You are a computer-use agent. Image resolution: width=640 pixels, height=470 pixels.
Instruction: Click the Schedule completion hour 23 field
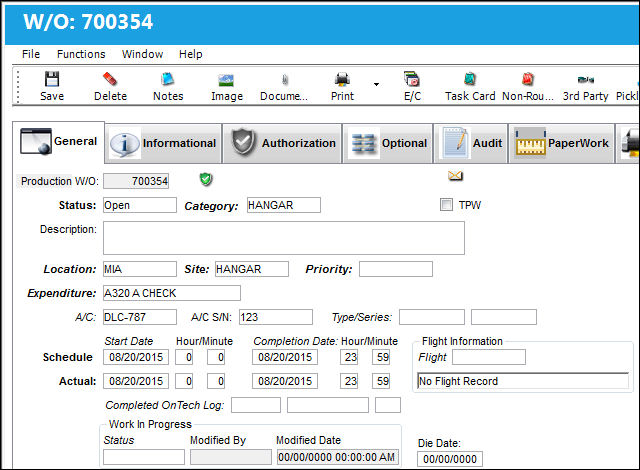[349, 357]
